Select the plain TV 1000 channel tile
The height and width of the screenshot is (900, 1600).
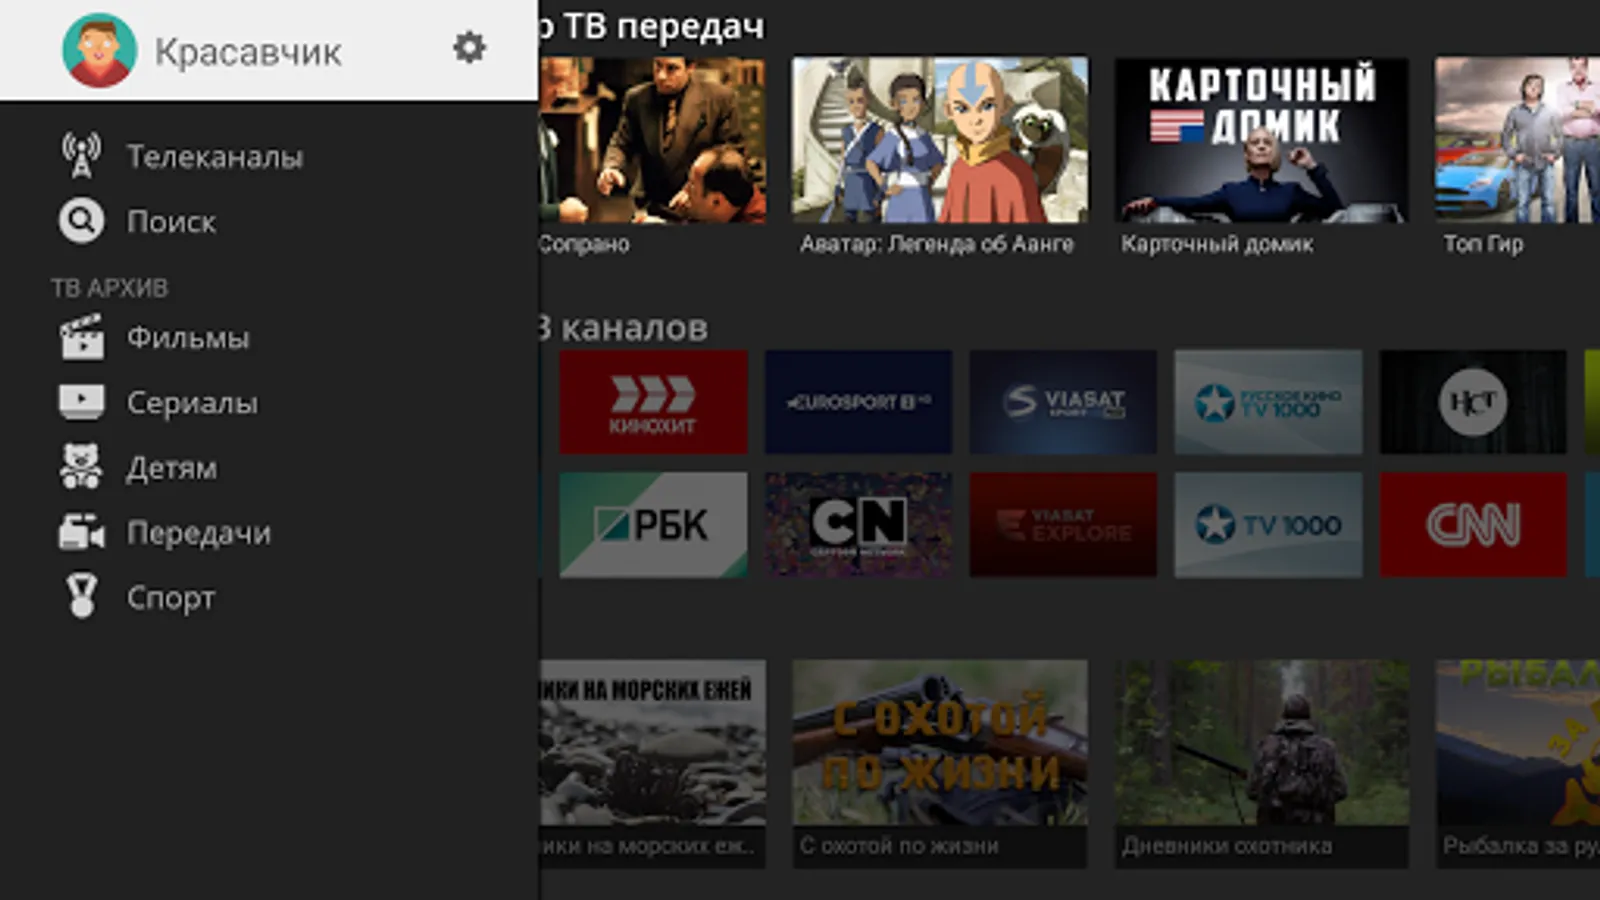1268,525
